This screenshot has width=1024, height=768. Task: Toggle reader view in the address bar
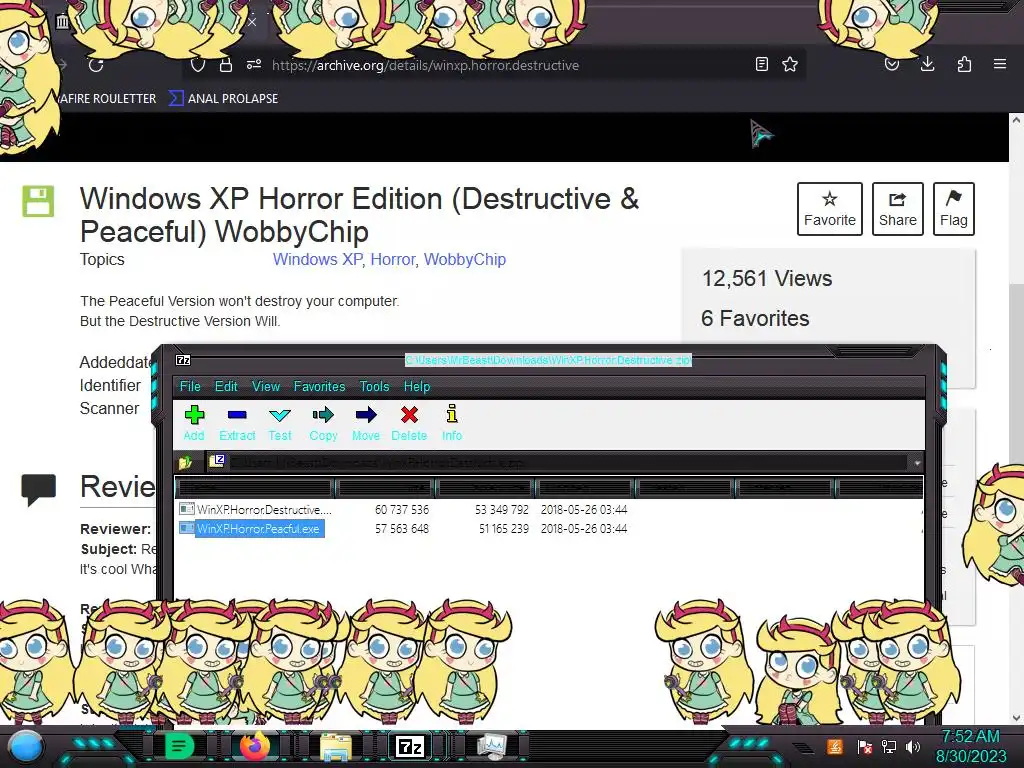(x=761, y=64)
